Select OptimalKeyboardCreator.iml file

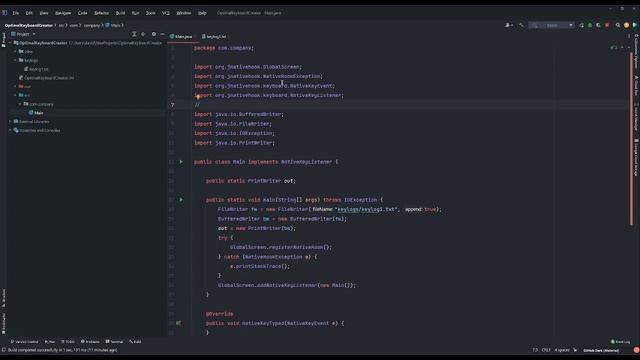pyautogui.click(x=46, y=78)
